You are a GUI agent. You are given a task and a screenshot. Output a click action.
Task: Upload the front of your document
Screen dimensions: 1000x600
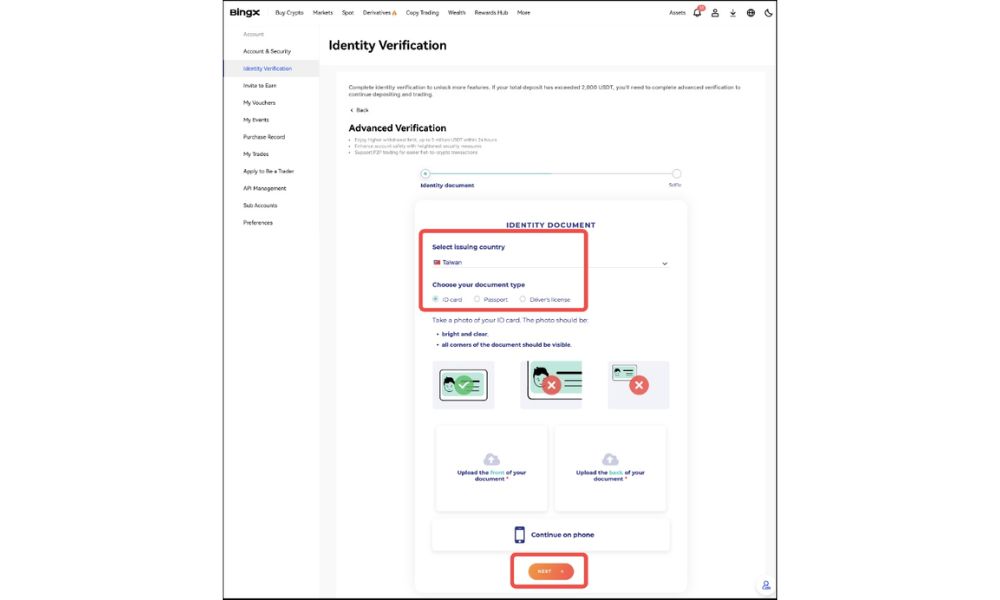491,468
